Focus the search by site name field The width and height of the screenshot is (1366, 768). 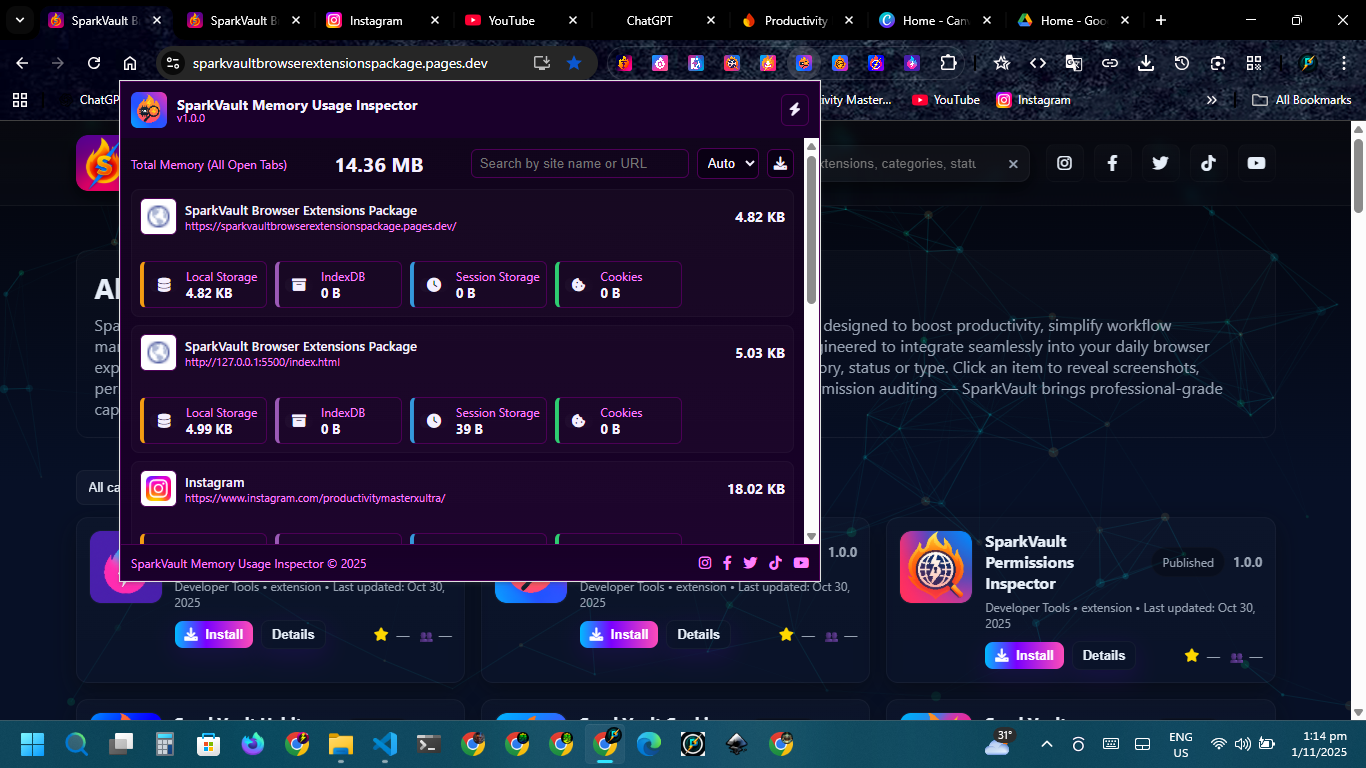point(579,164)
